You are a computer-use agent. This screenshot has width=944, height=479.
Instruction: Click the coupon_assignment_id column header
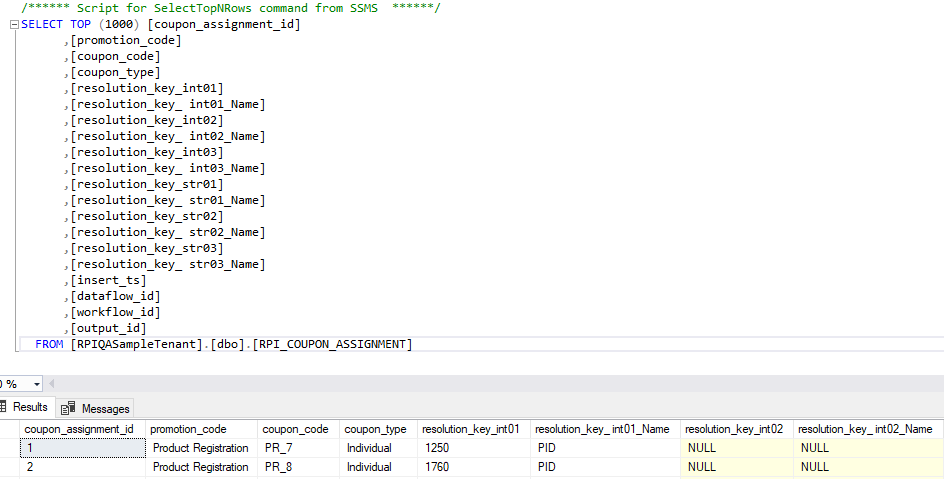coord(79,429)
